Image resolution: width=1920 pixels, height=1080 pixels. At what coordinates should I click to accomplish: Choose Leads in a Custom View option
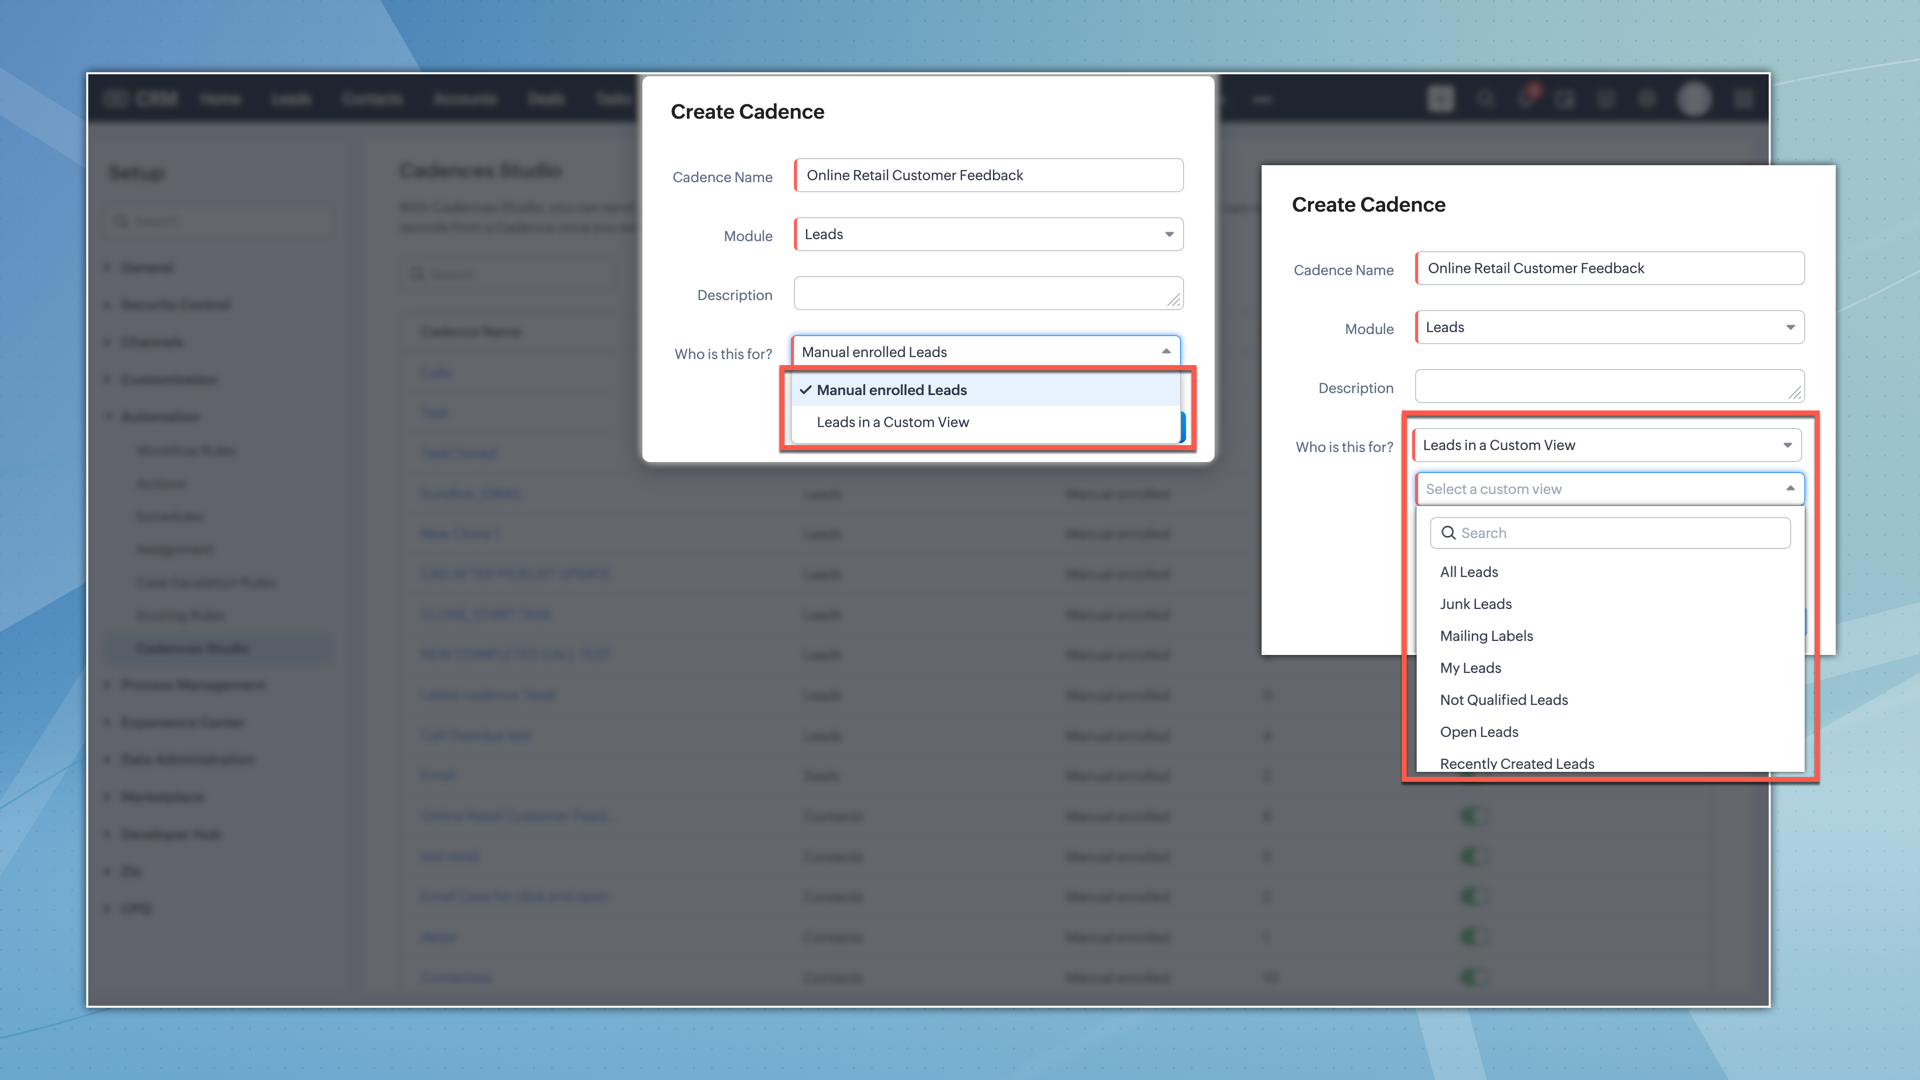click(x=892, y=422)
